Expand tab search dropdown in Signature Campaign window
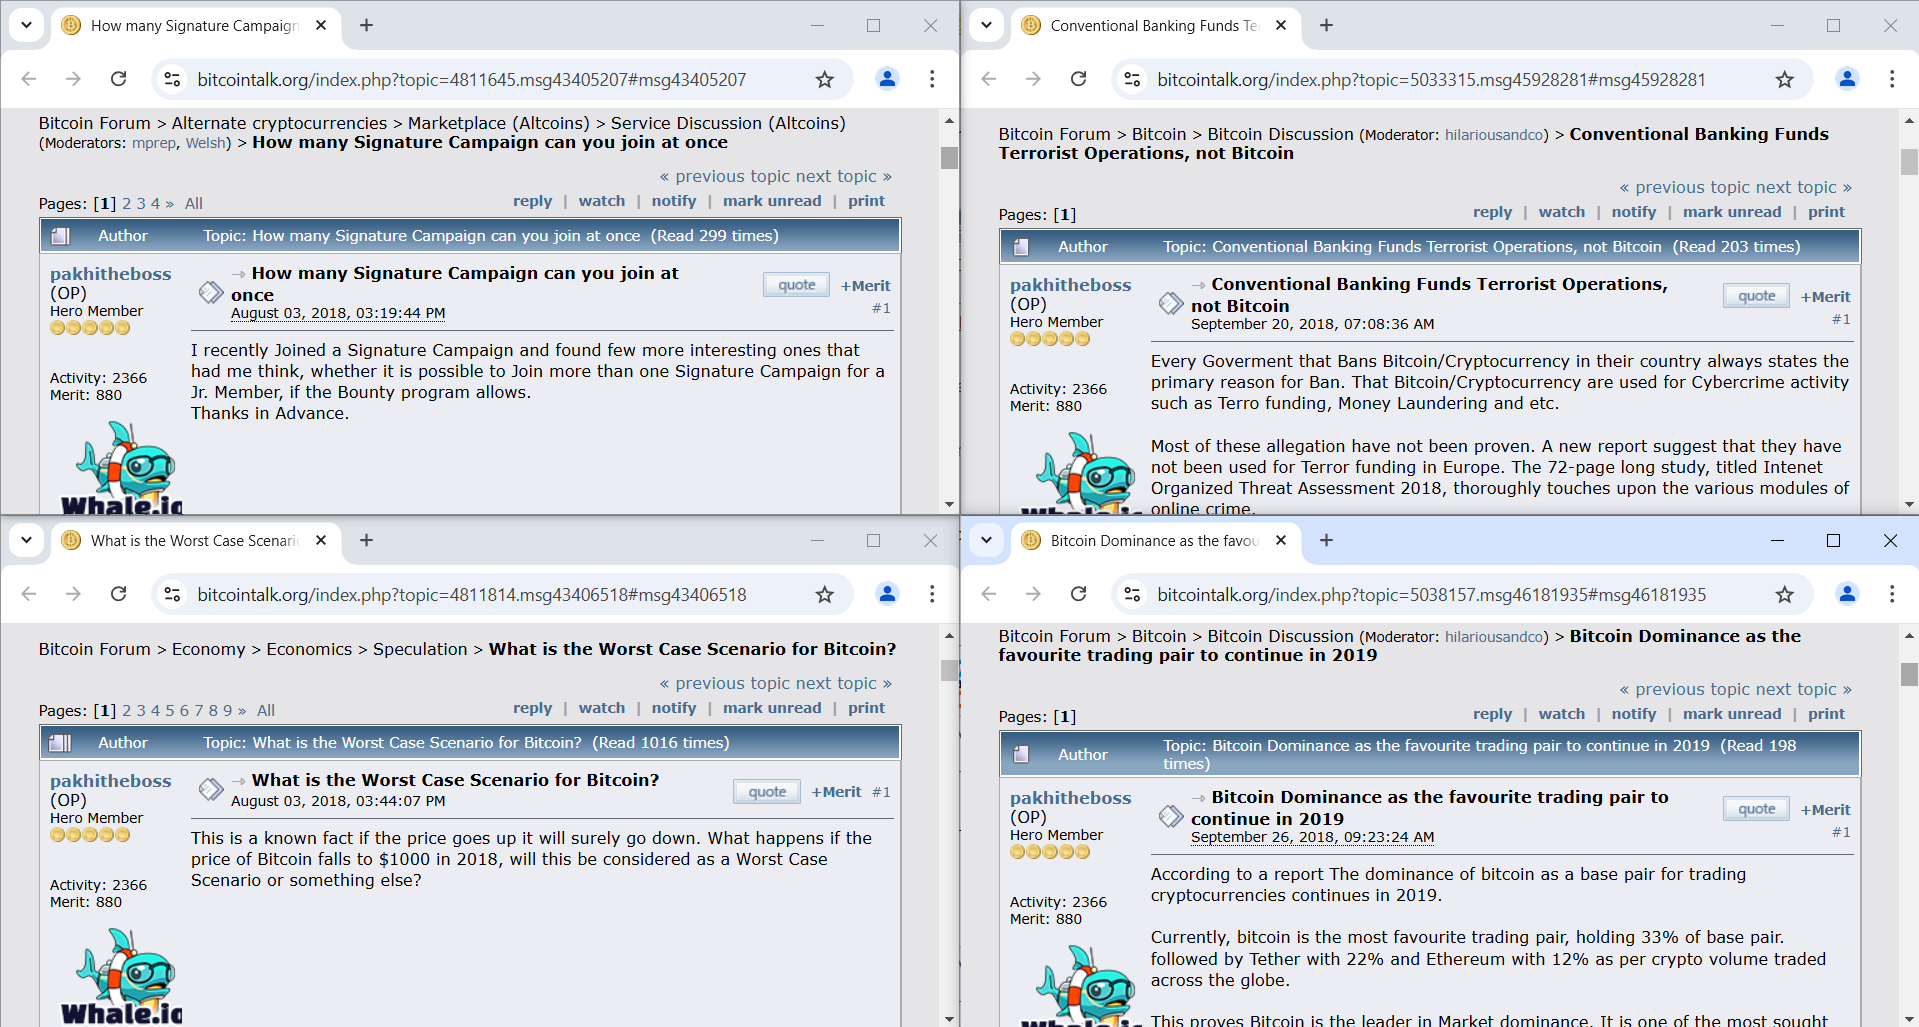This screenshot has height=1027, width=1919. pos(26,25)
